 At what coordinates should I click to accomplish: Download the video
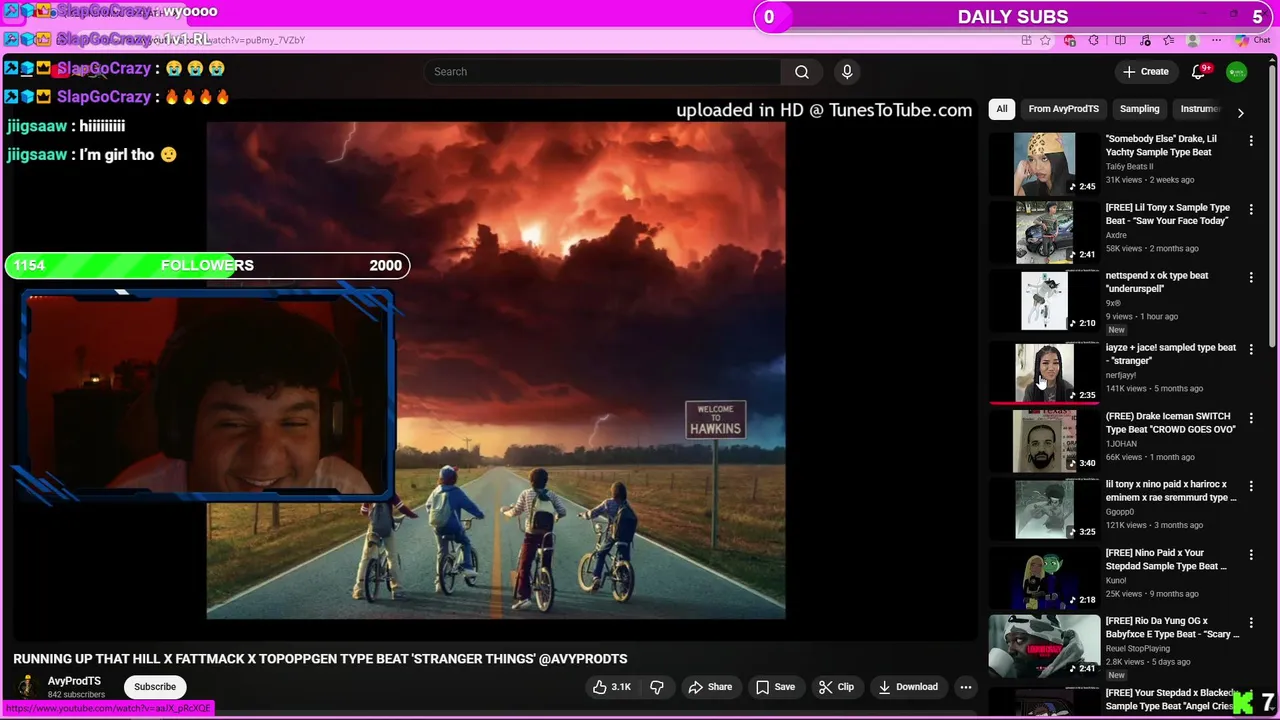coord(908,687)
